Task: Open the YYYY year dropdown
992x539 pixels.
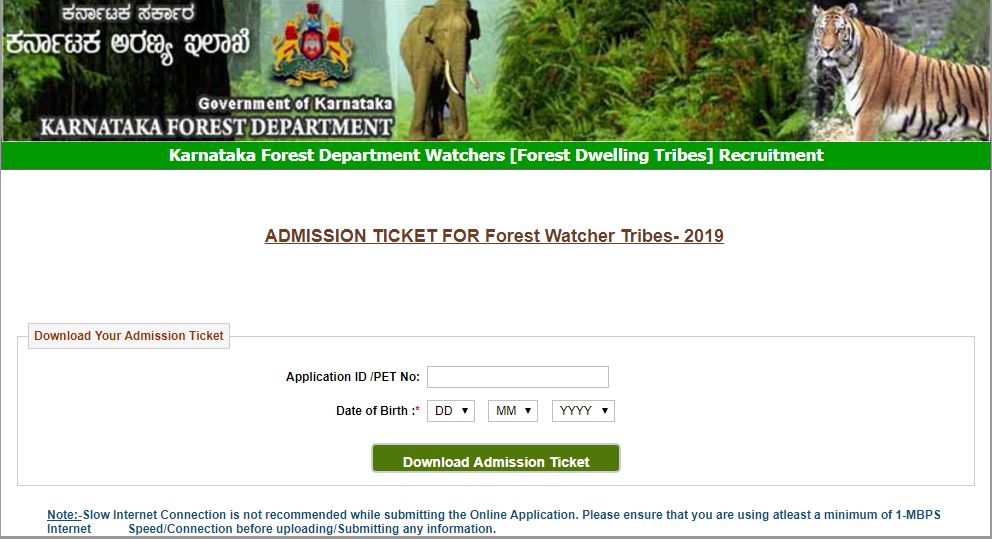Action: (x=583, y=411)
